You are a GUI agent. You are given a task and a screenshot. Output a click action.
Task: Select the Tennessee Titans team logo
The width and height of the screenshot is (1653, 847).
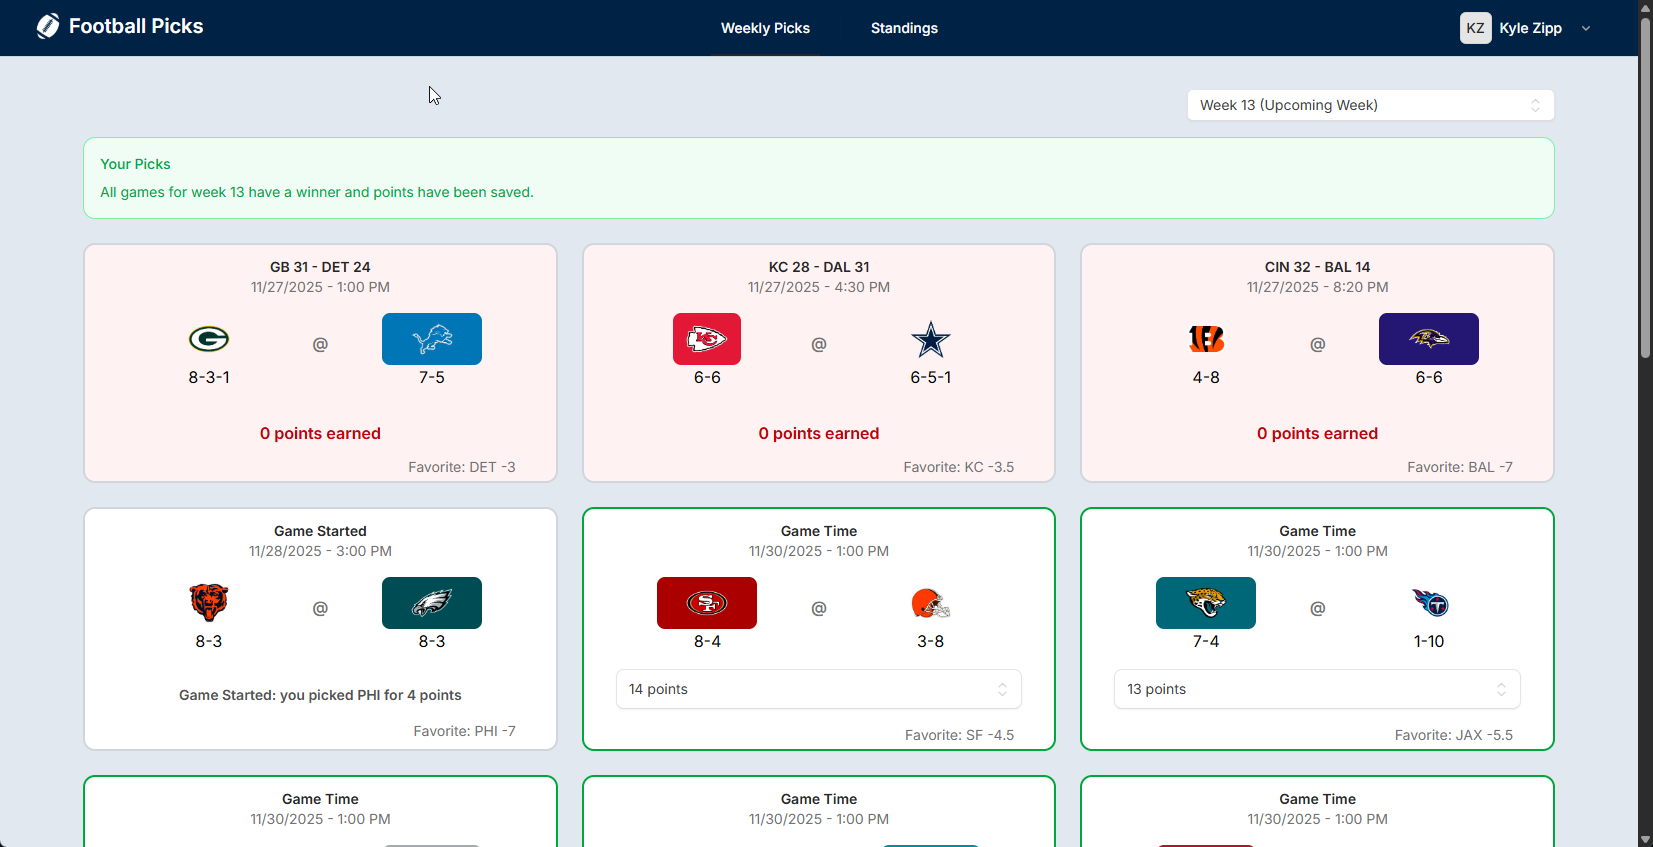click(1429, 603)
